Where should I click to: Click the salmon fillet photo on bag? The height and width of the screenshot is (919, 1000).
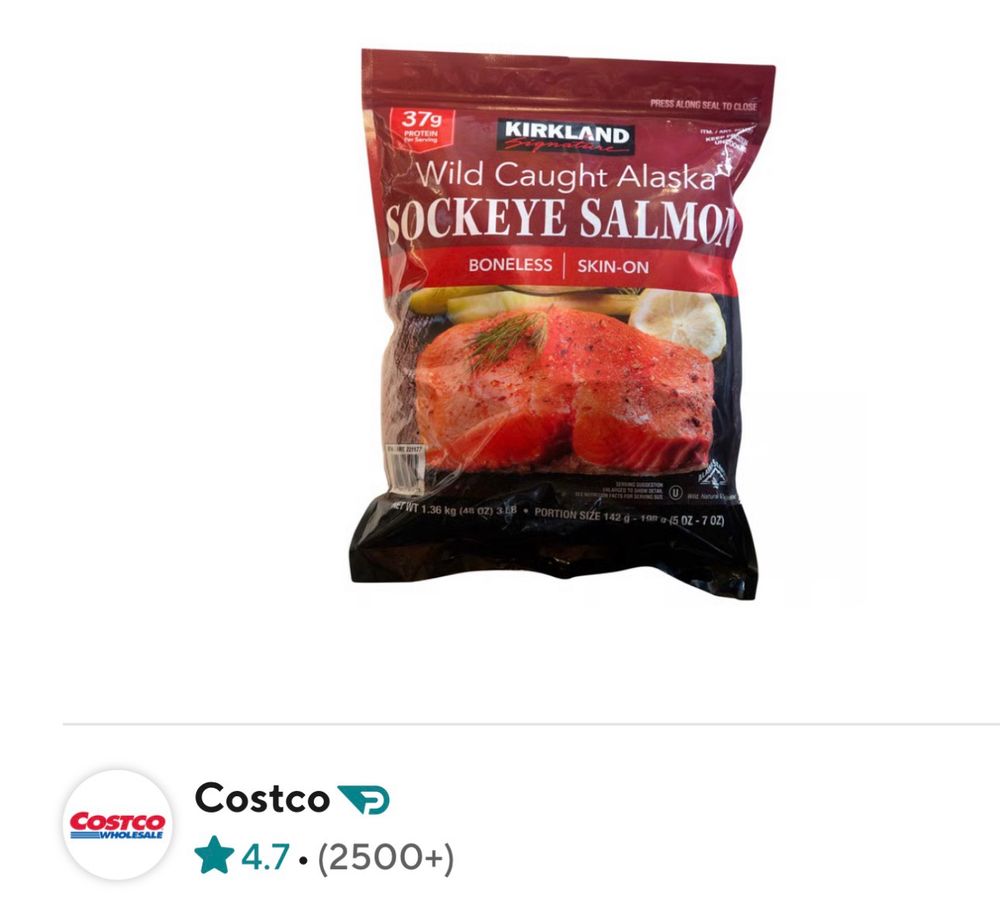(566, 388)
